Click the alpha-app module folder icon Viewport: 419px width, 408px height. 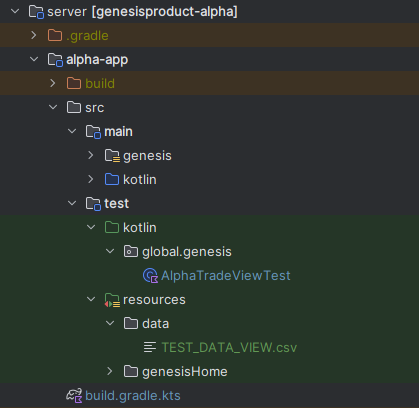55,60
